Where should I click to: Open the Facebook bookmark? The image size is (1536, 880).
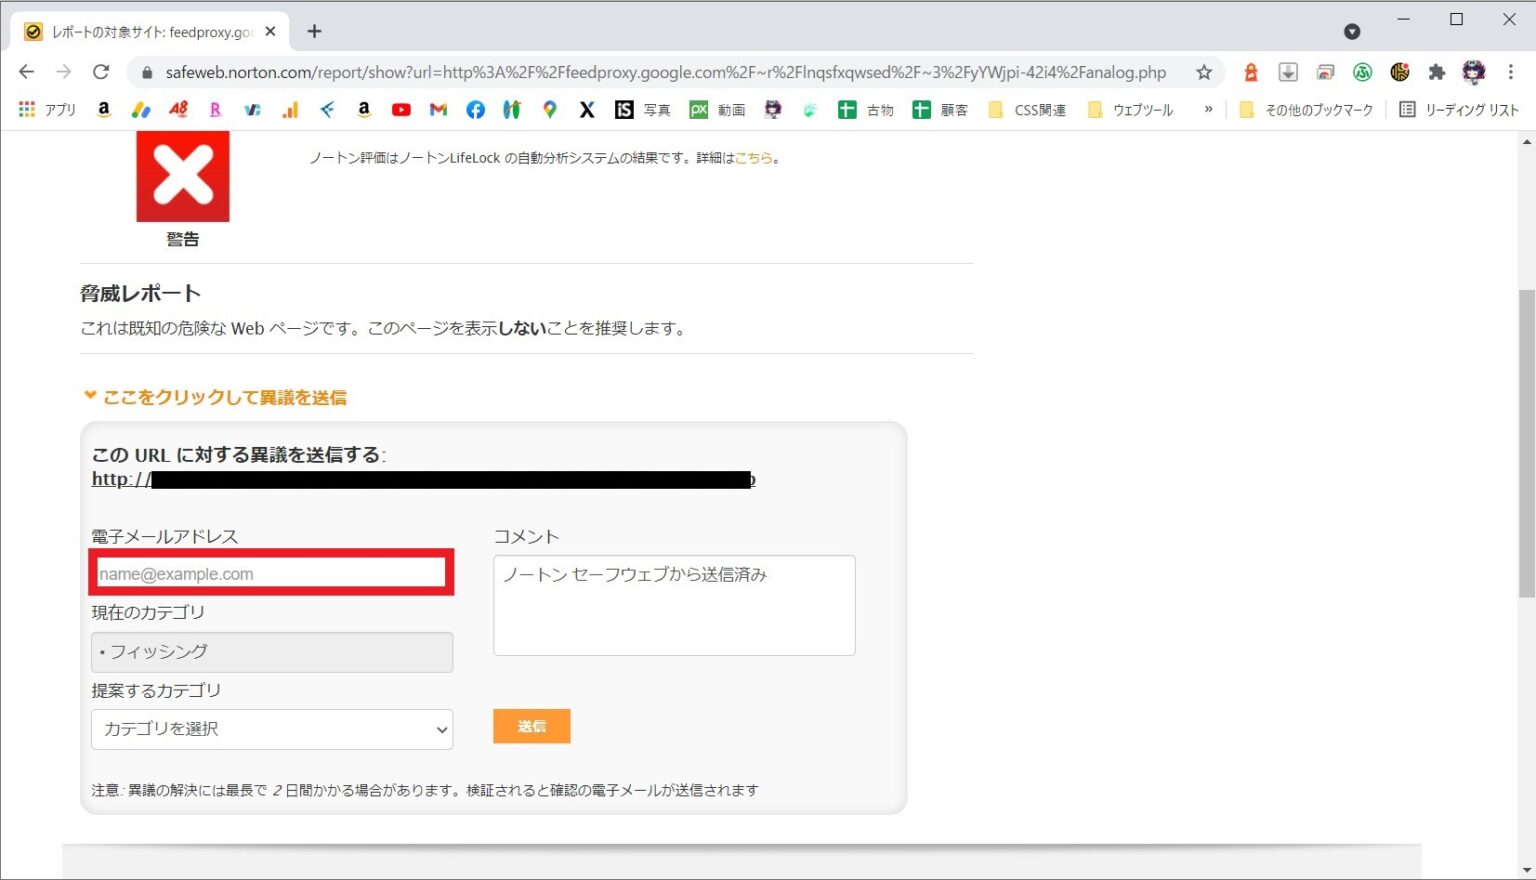(x=475, y=110)
